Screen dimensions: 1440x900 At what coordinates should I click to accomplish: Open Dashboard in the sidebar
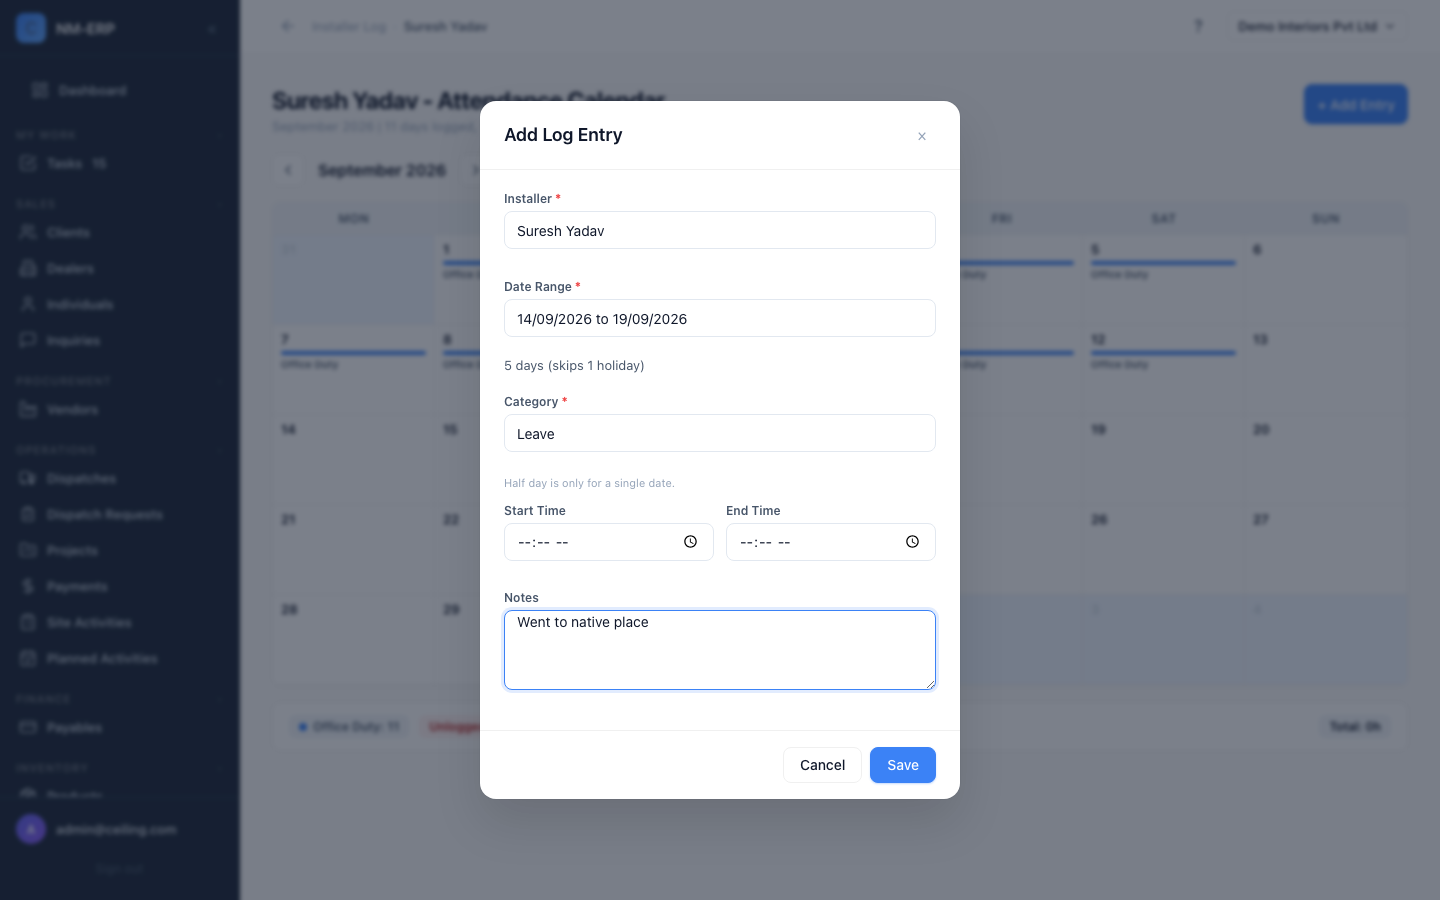tap(120, 90)
